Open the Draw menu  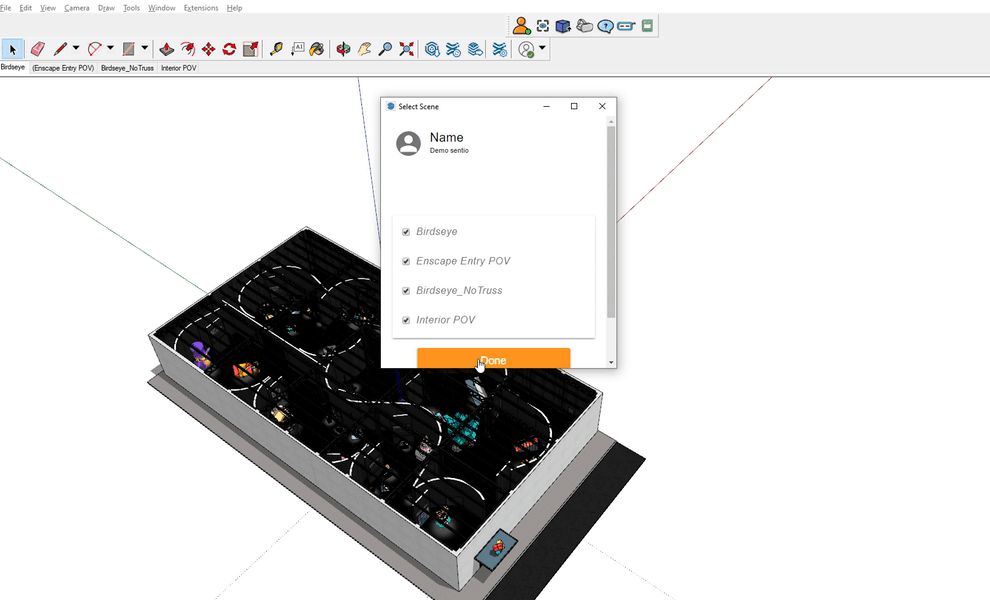106,8
